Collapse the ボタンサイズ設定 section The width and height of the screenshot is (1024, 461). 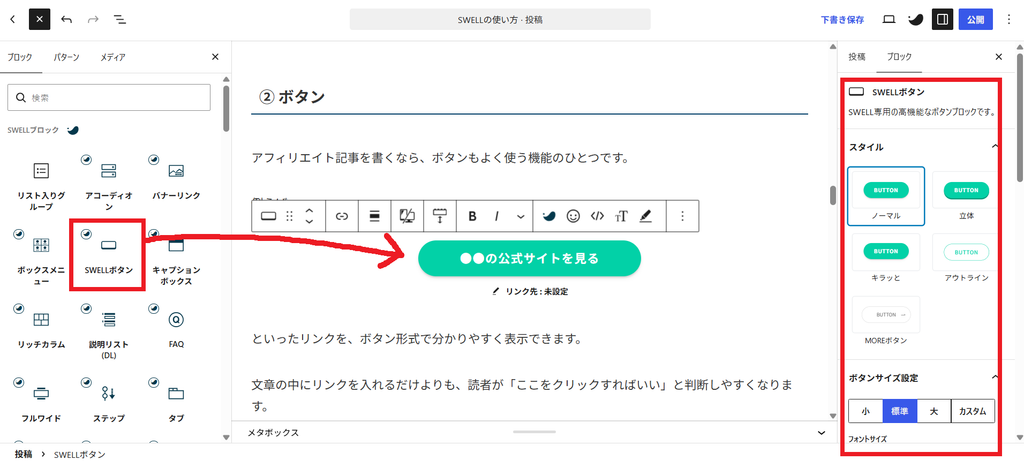coord(994,377)
